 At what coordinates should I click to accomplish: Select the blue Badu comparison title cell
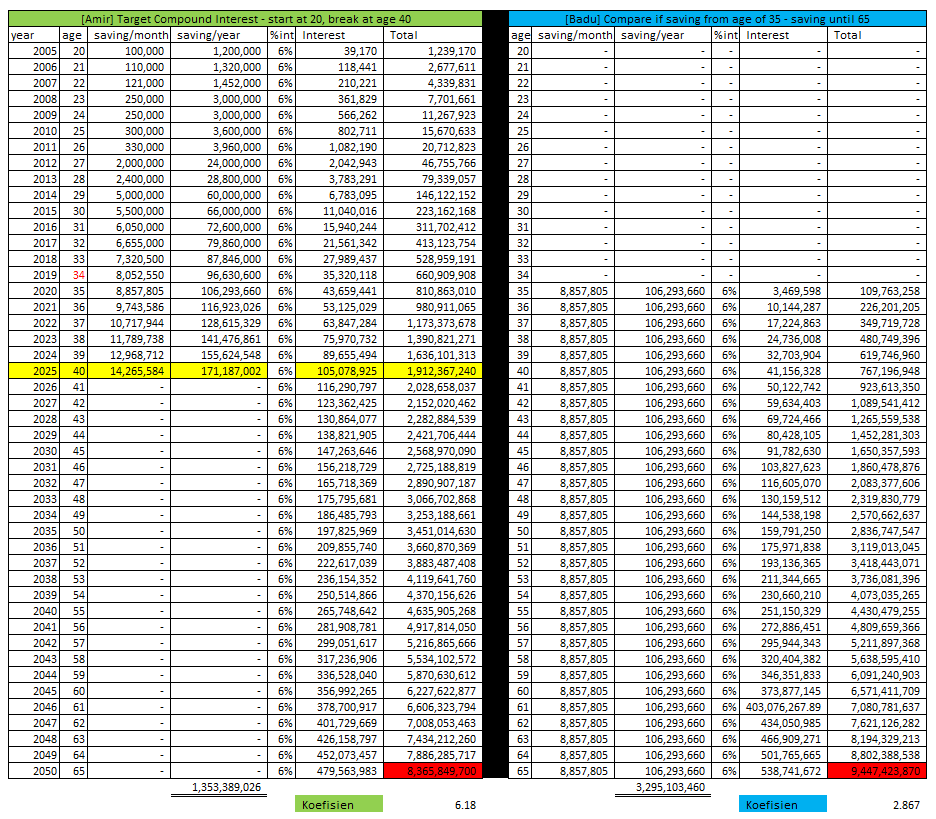click(716, 19)
